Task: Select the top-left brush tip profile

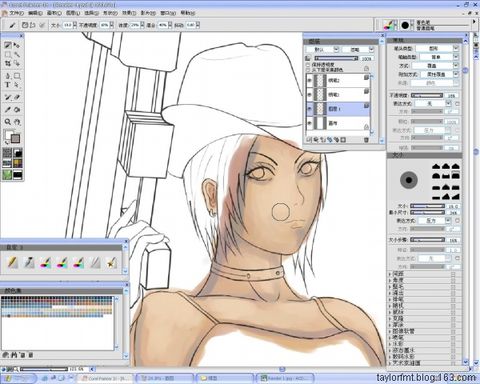Action: (x=437, y=166)
